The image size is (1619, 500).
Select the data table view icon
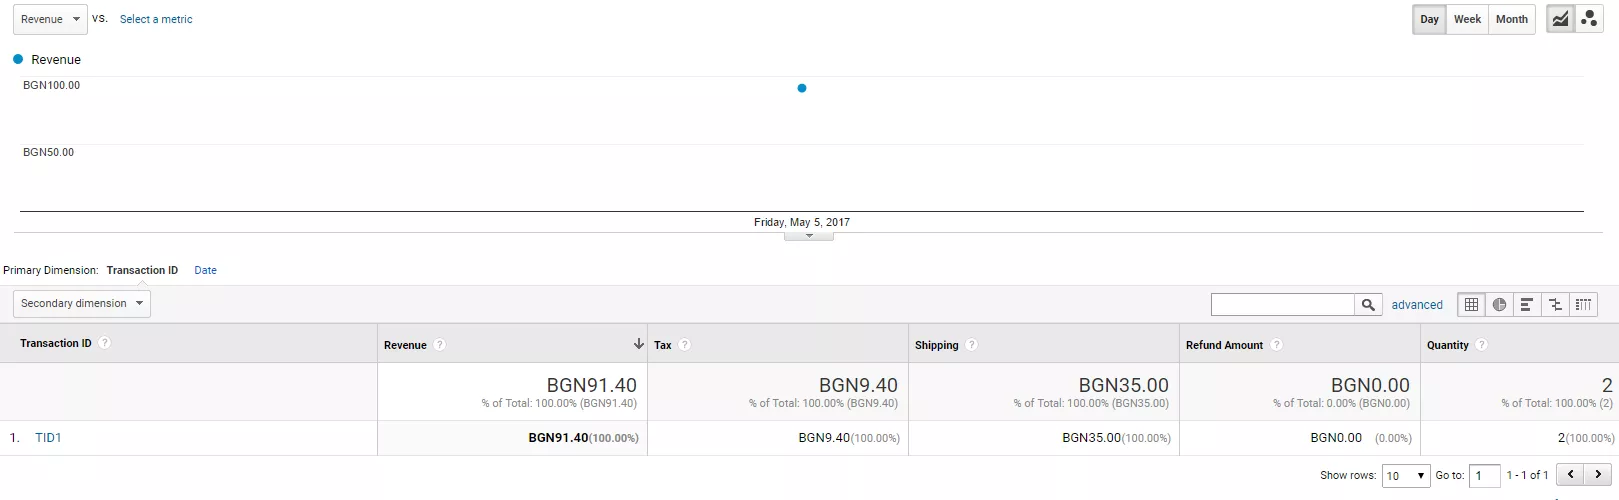[x=1471, y=305]
